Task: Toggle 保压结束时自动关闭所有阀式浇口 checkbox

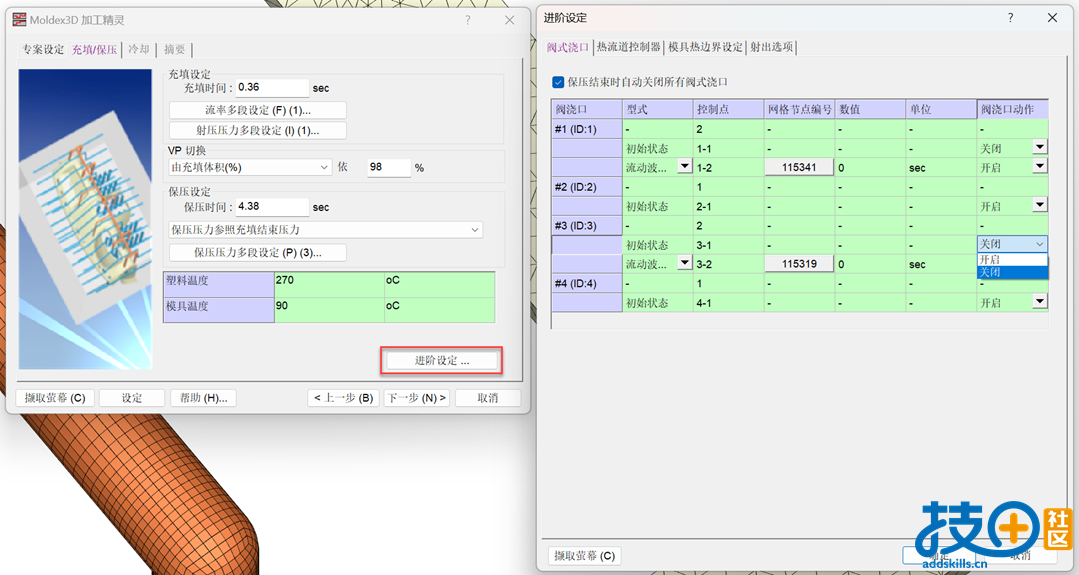Action: (558, 82)
